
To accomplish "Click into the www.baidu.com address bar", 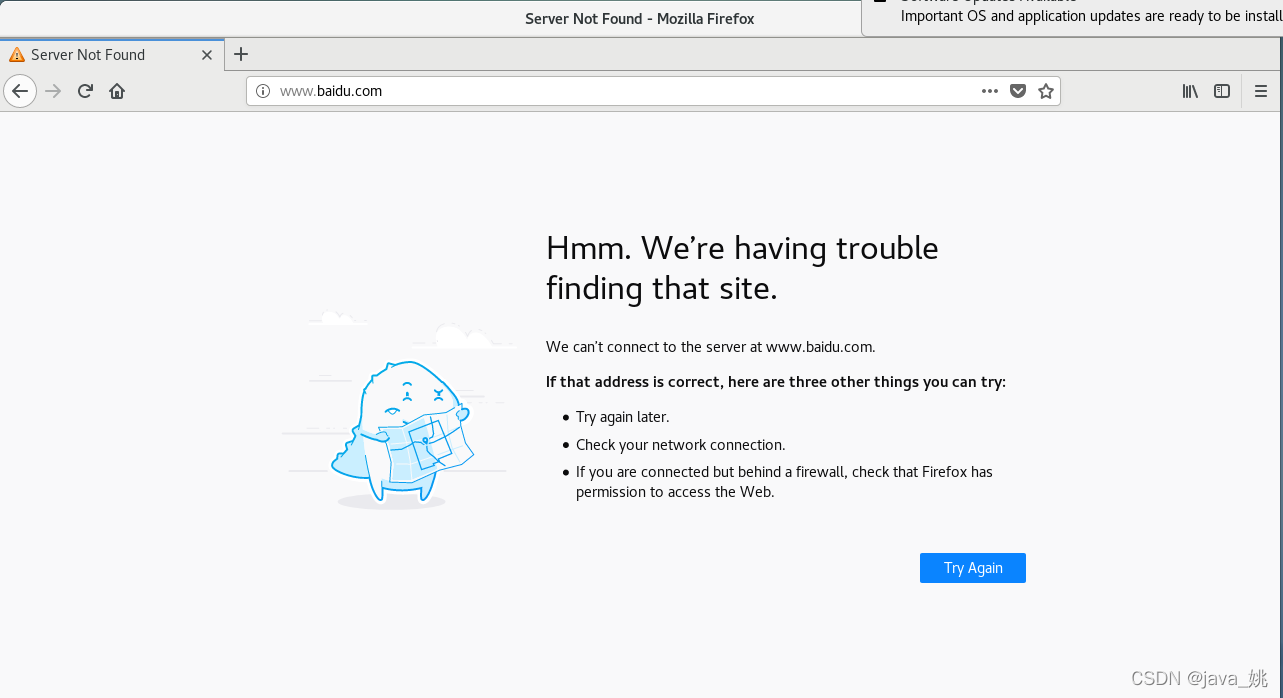I will click(653, 91).
